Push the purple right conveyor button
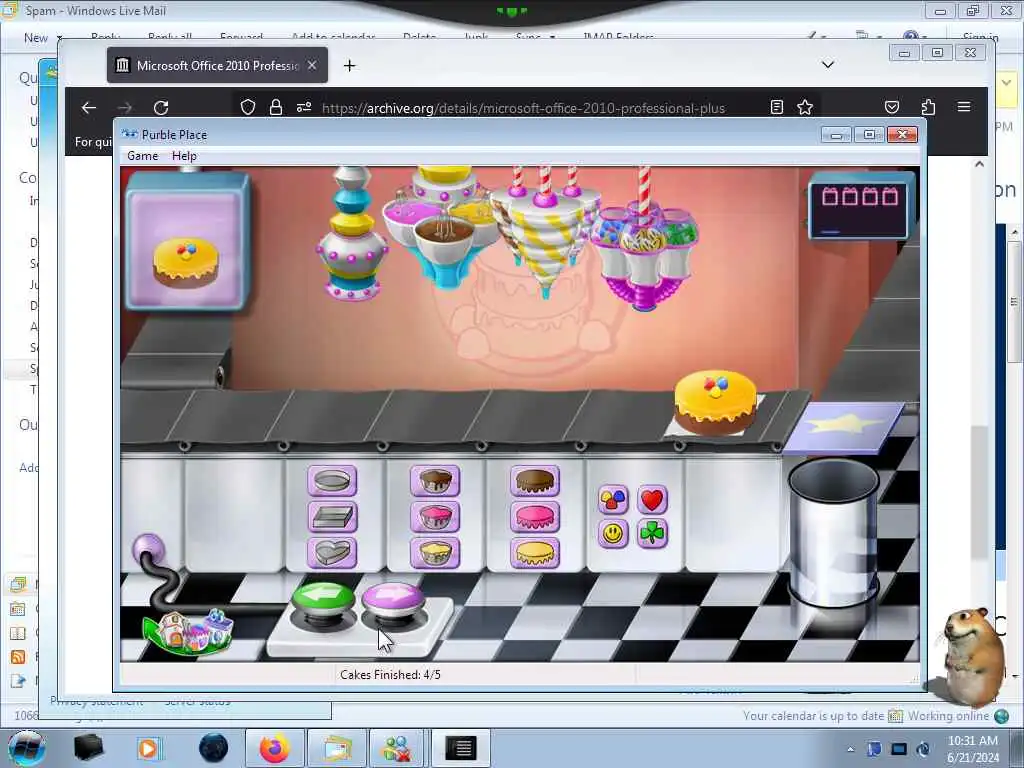This screenshot has width=1024, height=768. [x=392, y=600]
